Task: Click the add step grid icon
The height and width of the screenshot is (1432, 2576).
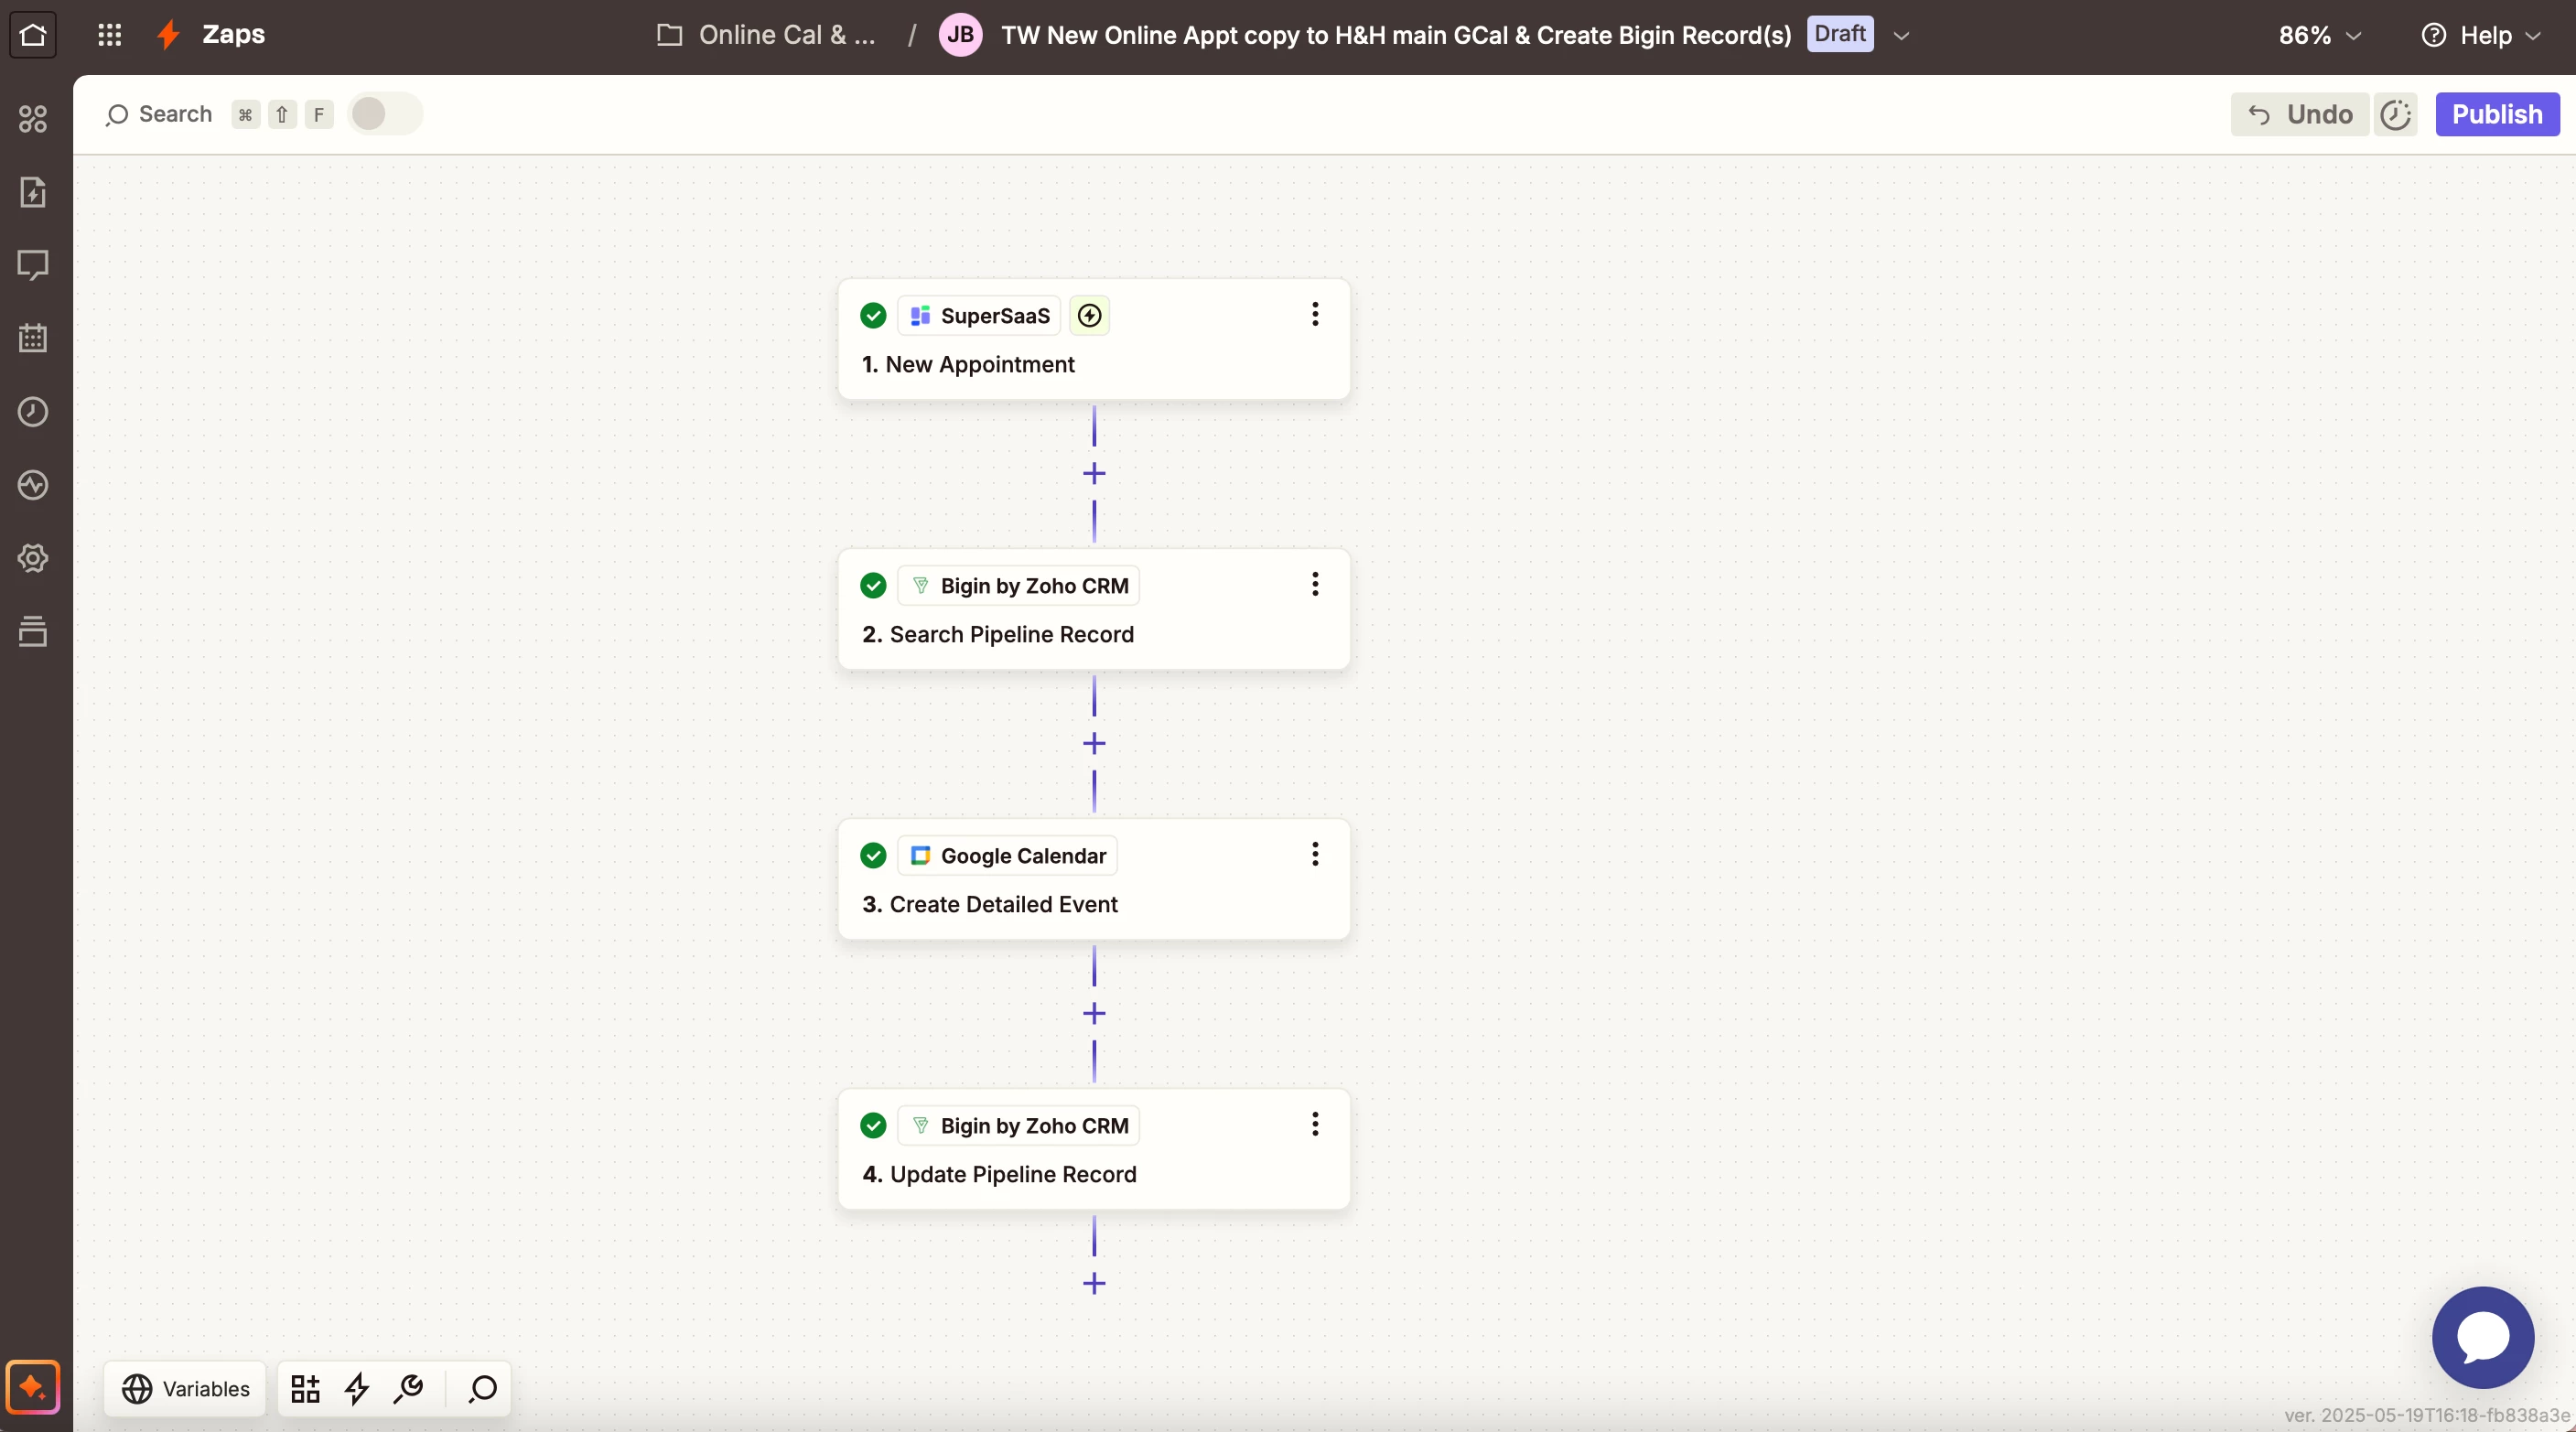Action: (305, 1388)
